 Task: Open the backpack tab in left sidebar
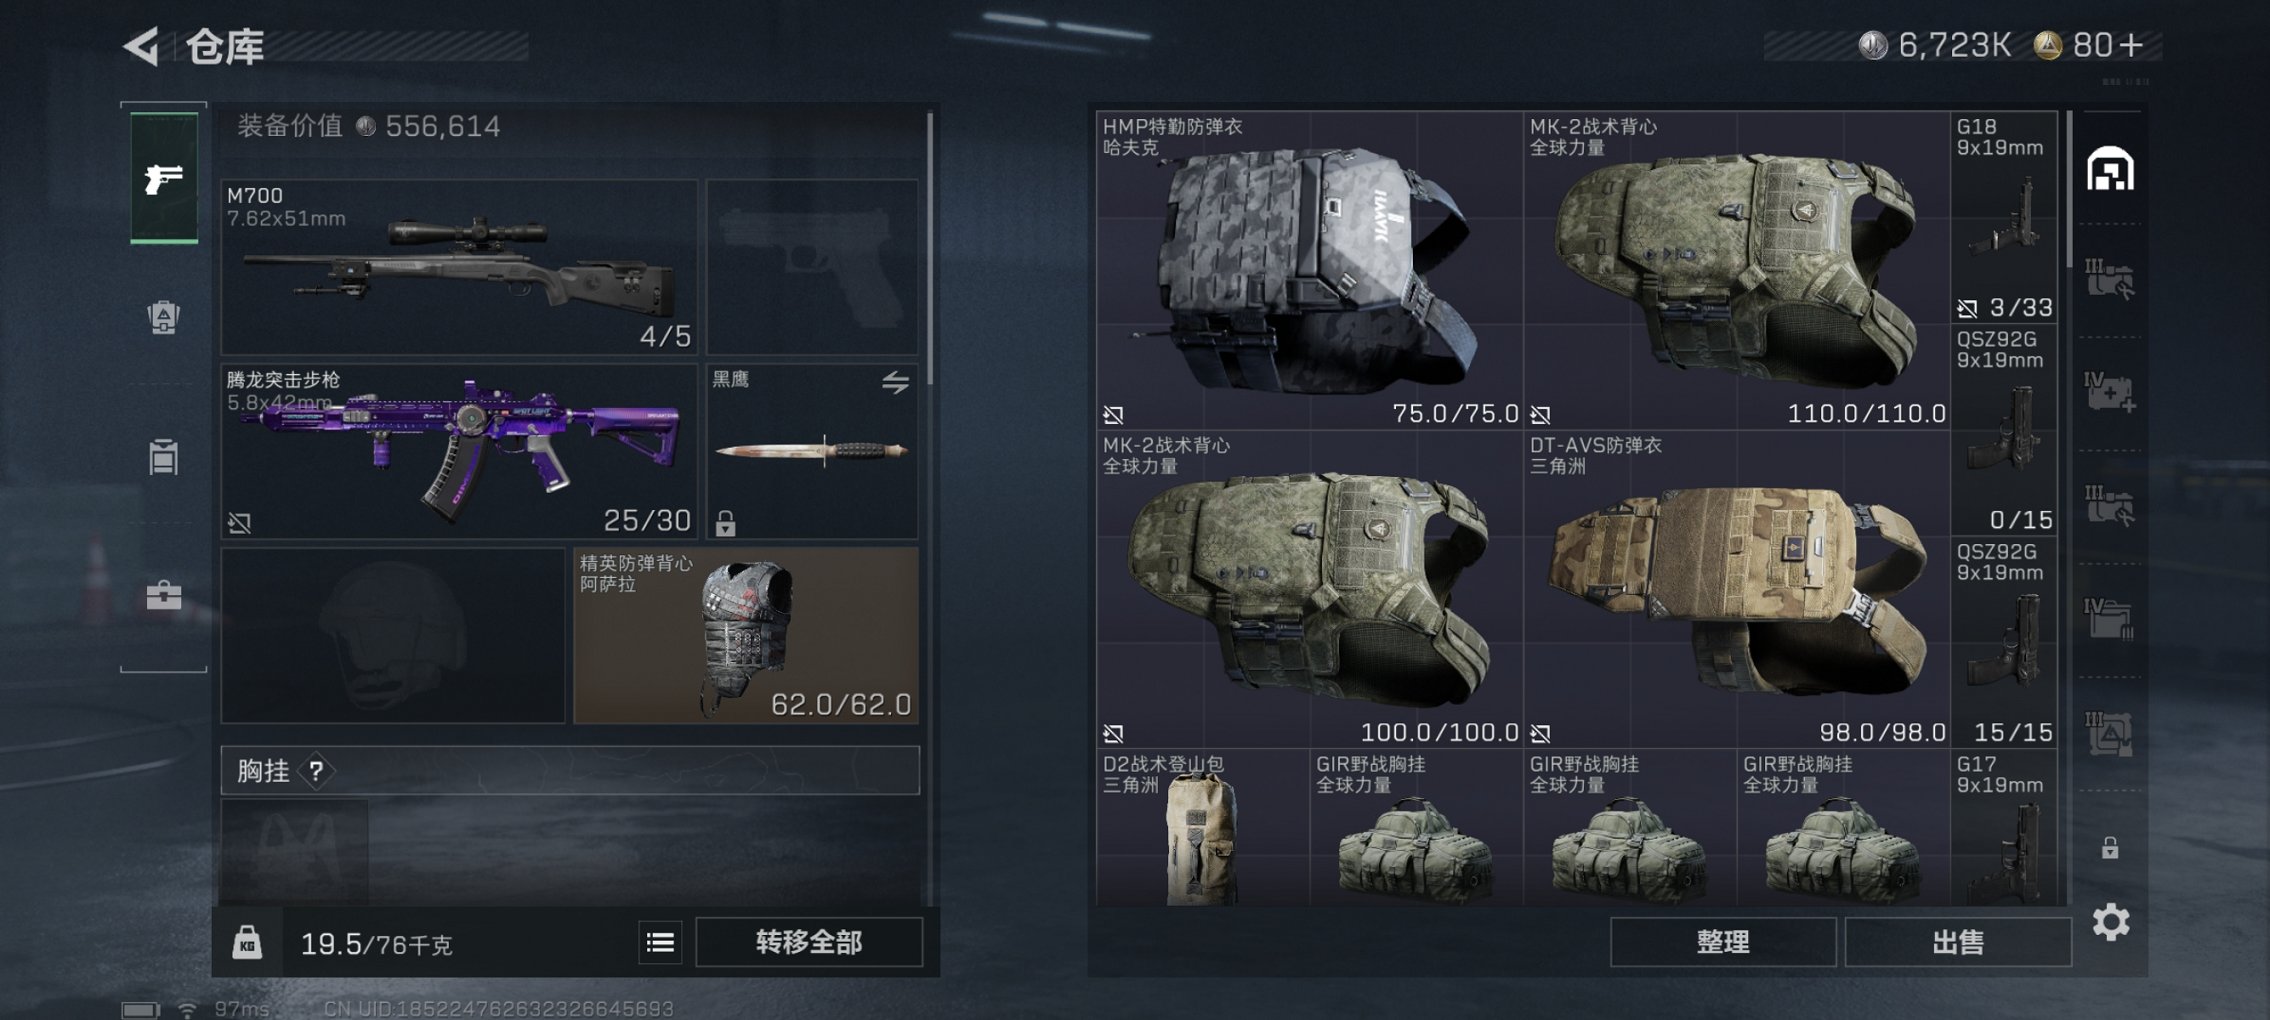point(163,317)
